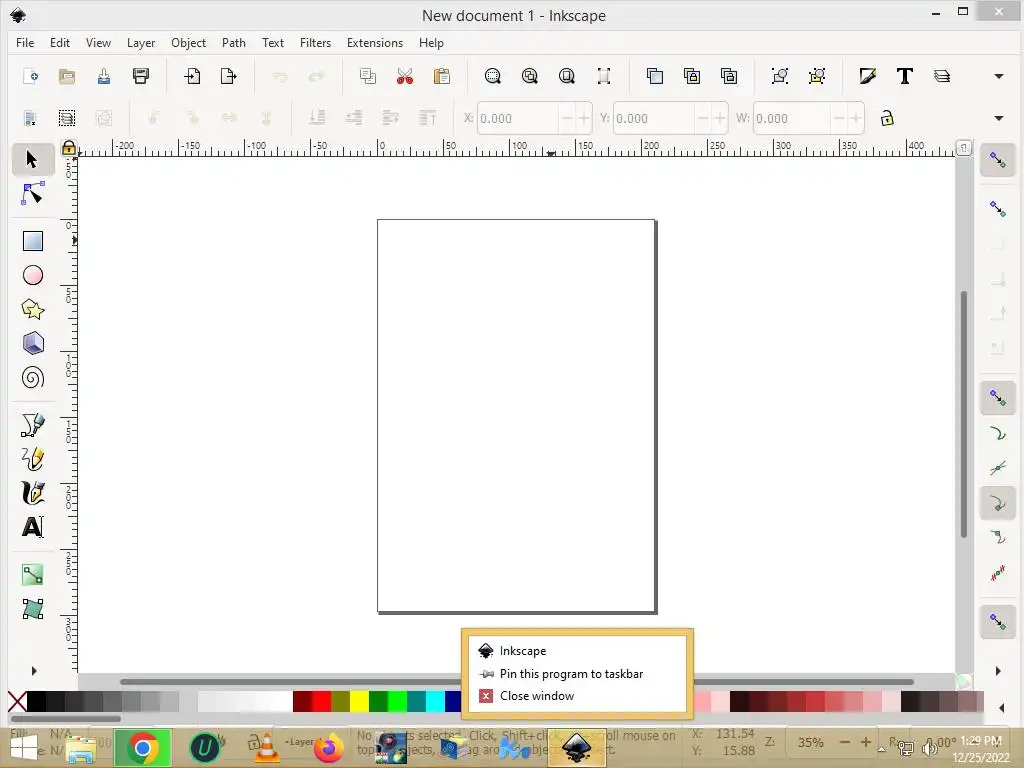Pick the 3D box tool
Viewport: 1024px width, 768px height.
click(x=33, y=344)
